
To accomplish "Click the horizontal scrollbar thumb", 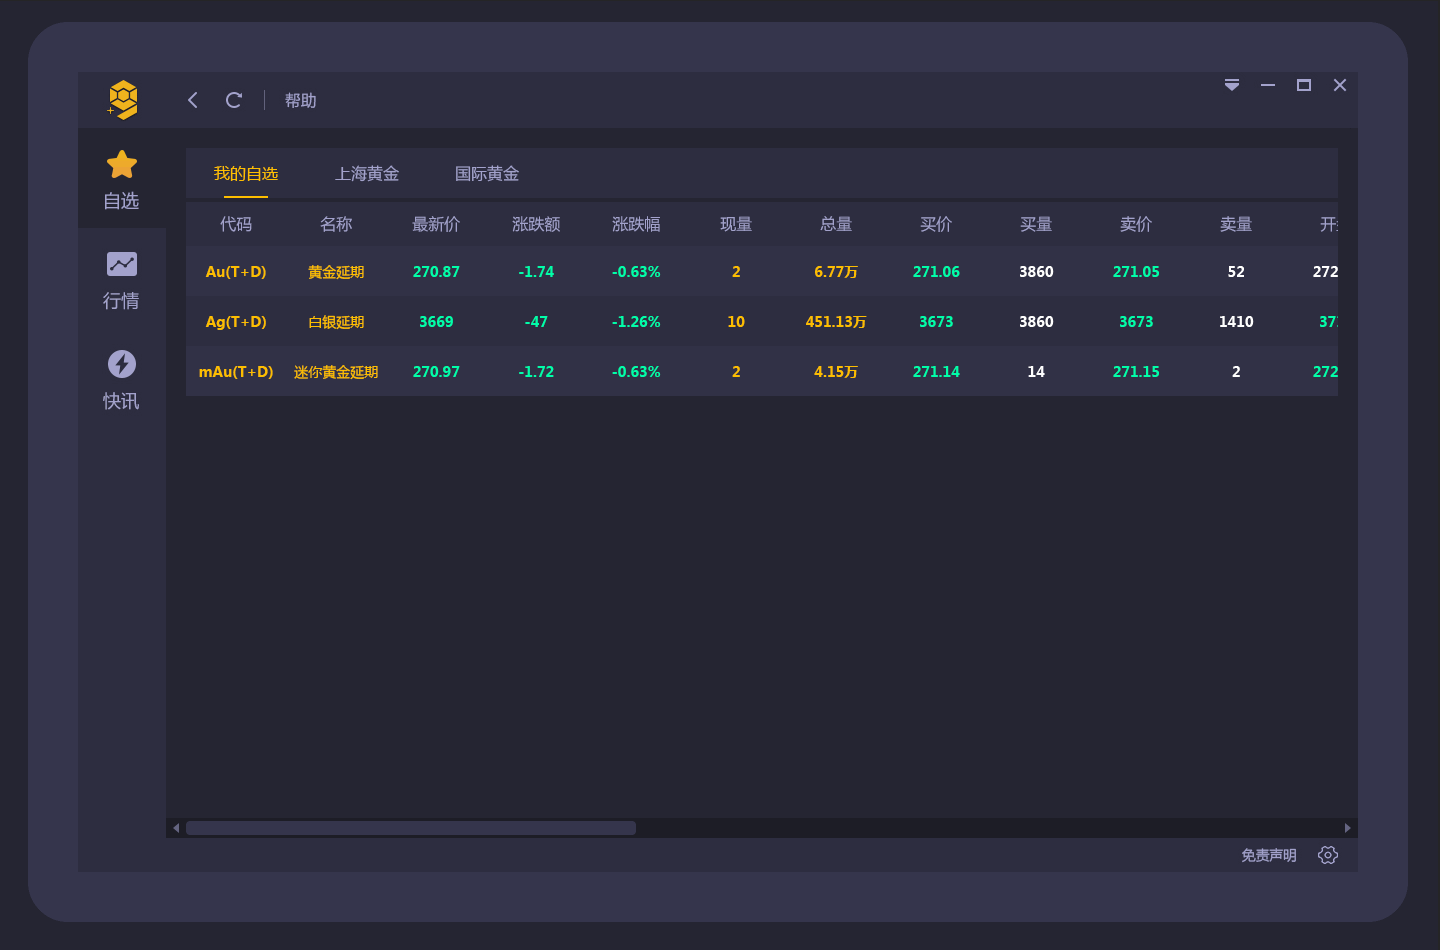I will click(x=411, y=828).
